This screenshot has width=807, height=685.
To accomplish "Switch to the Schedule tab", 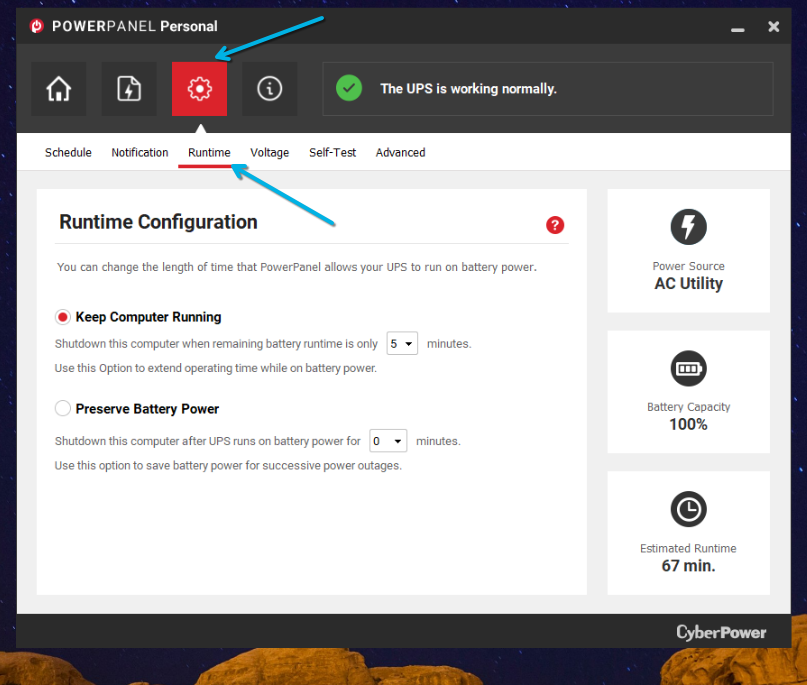I will click(68, 153).
